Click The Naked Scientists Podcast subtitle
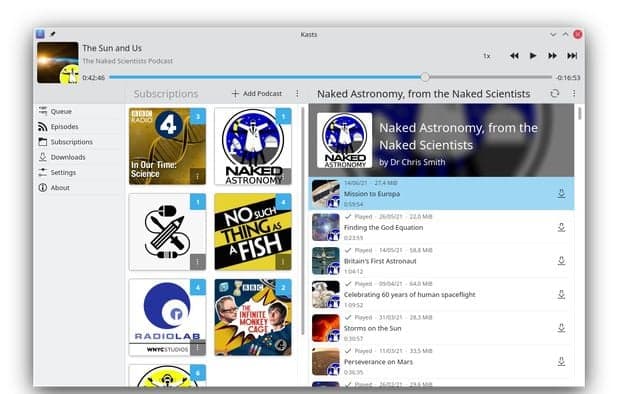The height and width of the screenshot is (394, 618). coord(127,61)
